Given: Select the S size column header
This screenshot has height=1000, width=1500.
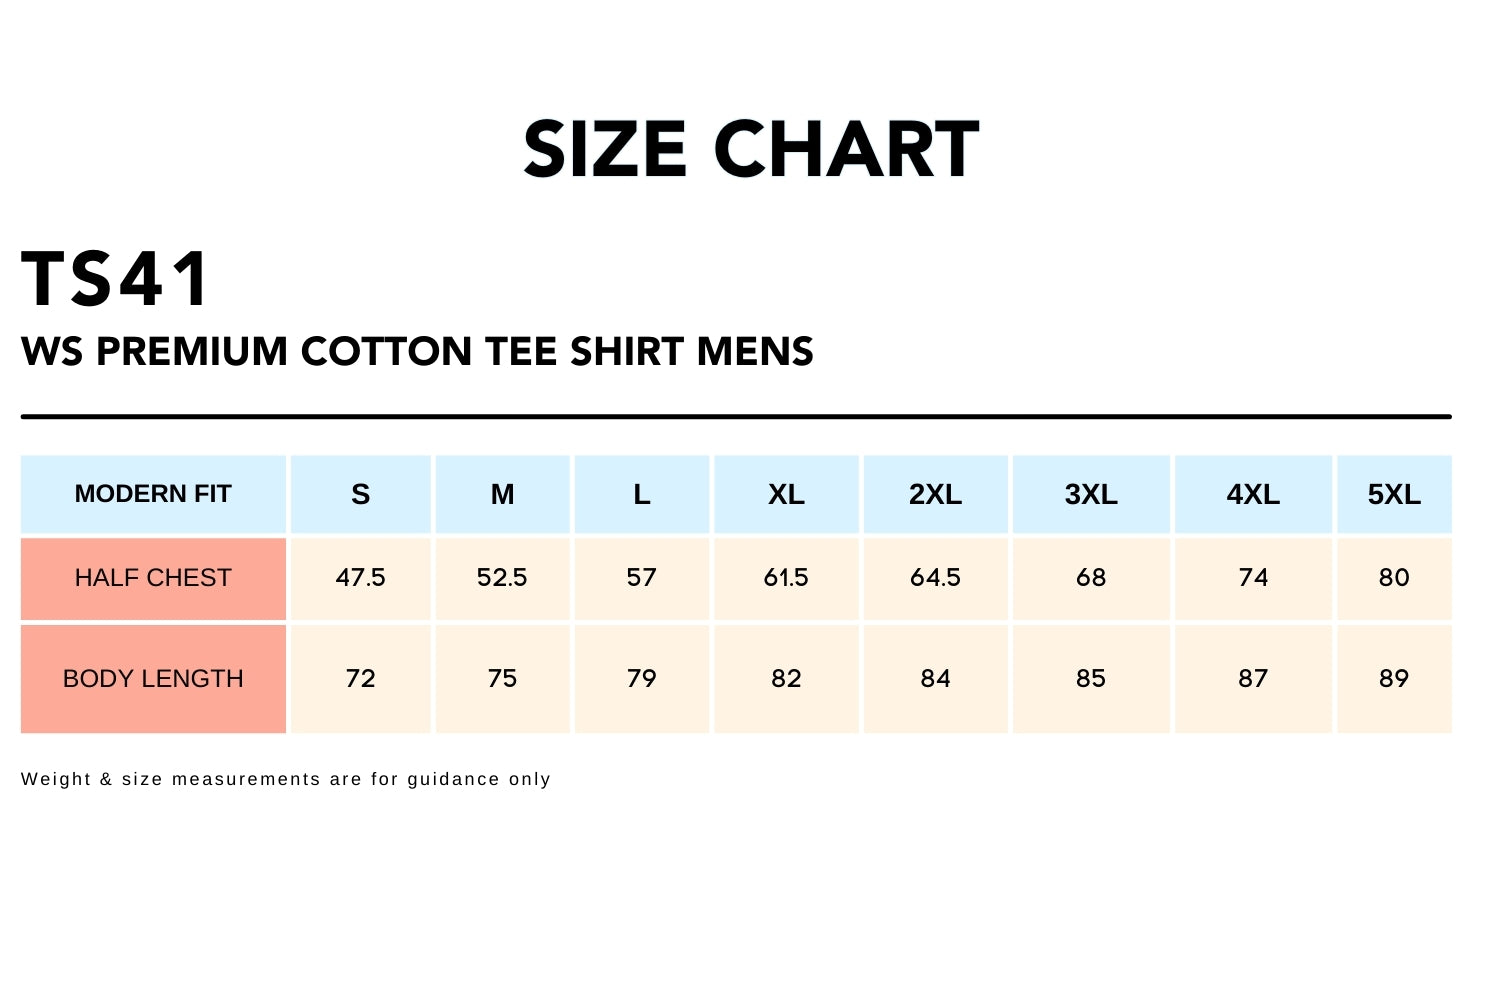Looking at the screenshot, I should (x=361, y=494).
